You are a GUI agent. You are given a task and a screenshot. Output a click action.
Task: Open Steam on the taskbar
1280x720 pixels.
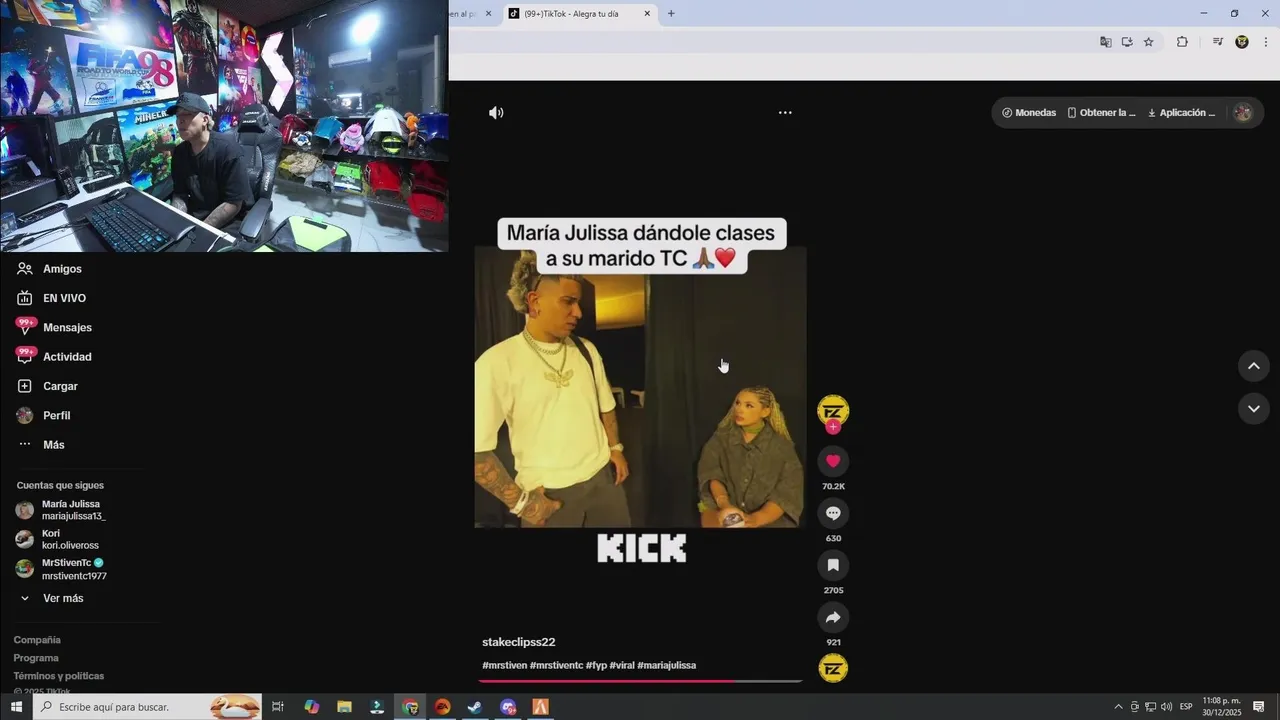coord(475,707)
